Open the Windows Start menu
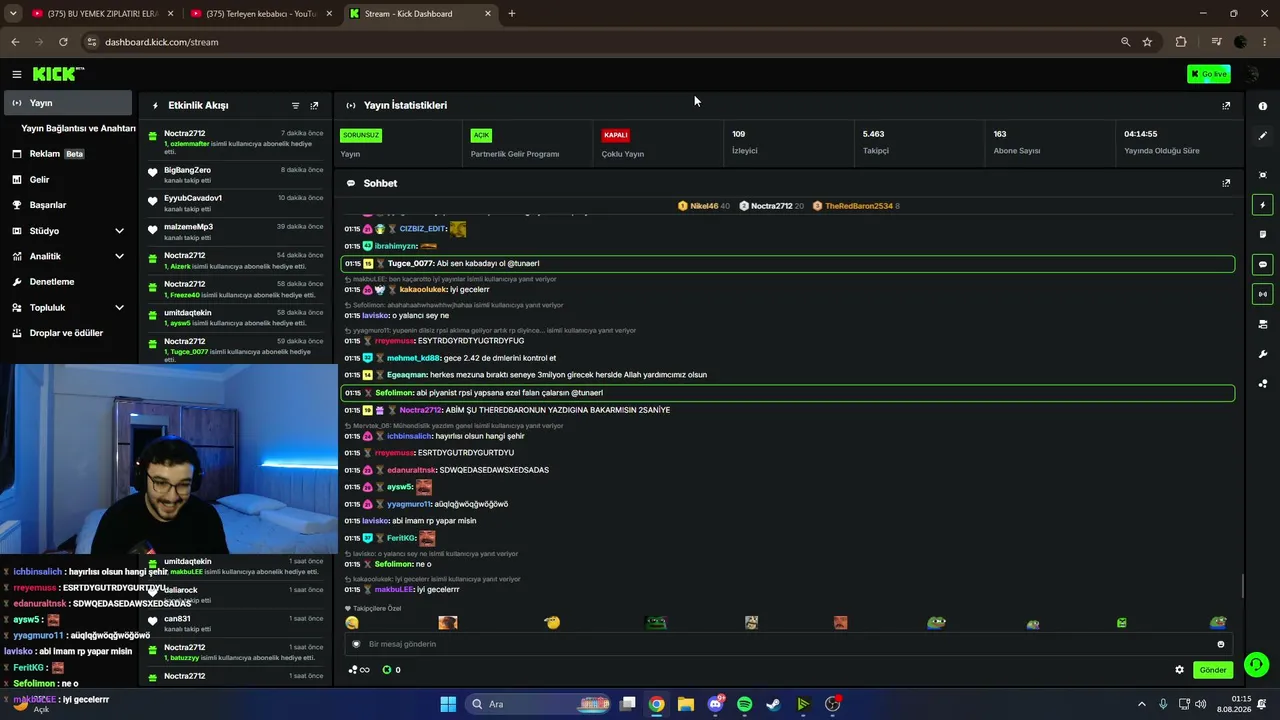Image resolution: width=1280 pixels, height=720 pixels. click(x=448, y=704)
